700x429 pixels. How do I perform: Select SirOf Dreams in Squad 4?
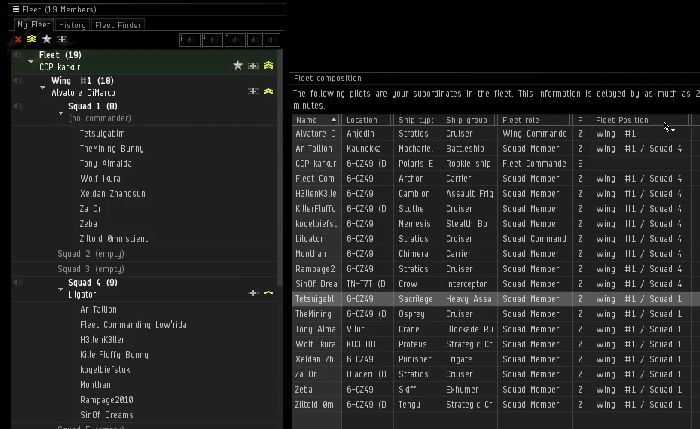[x=107, y=415]
